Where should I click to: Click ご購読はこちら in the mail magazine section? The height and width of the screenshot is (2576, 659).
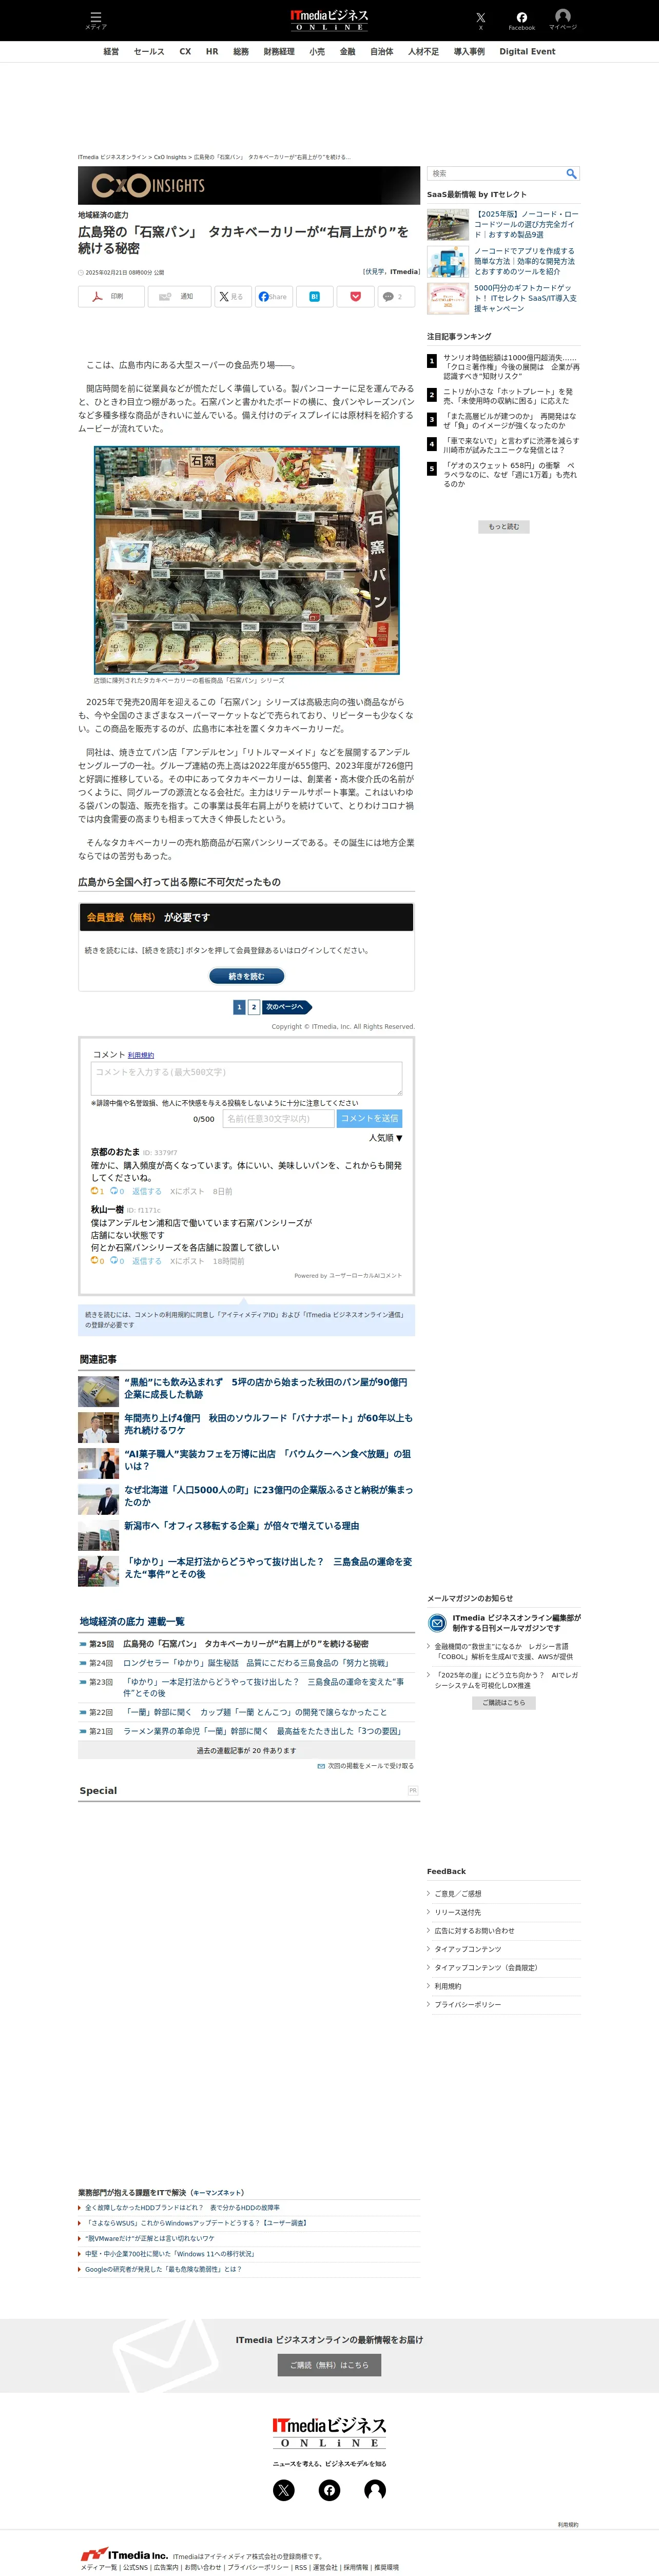coord(504,1702)
